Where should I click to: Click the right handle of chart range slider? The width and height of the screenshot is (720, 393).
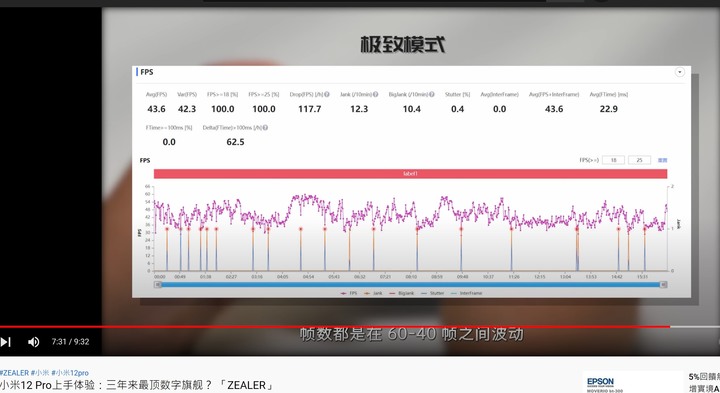coord(664,285)
